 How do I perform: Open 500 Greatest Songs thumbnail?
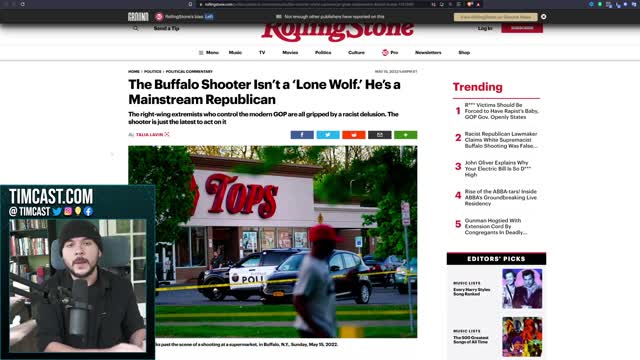(522, 337)
